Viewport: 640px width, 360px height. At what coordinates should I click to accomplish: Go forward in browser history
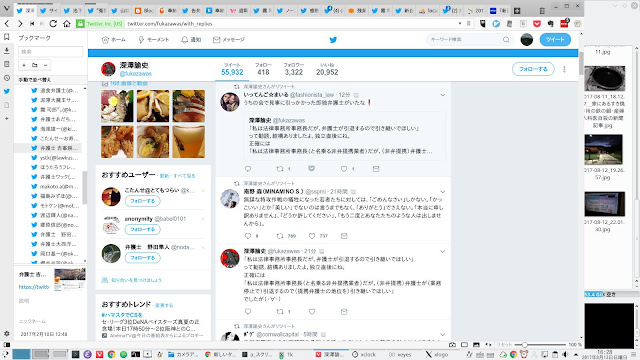(x=20, y=24)
